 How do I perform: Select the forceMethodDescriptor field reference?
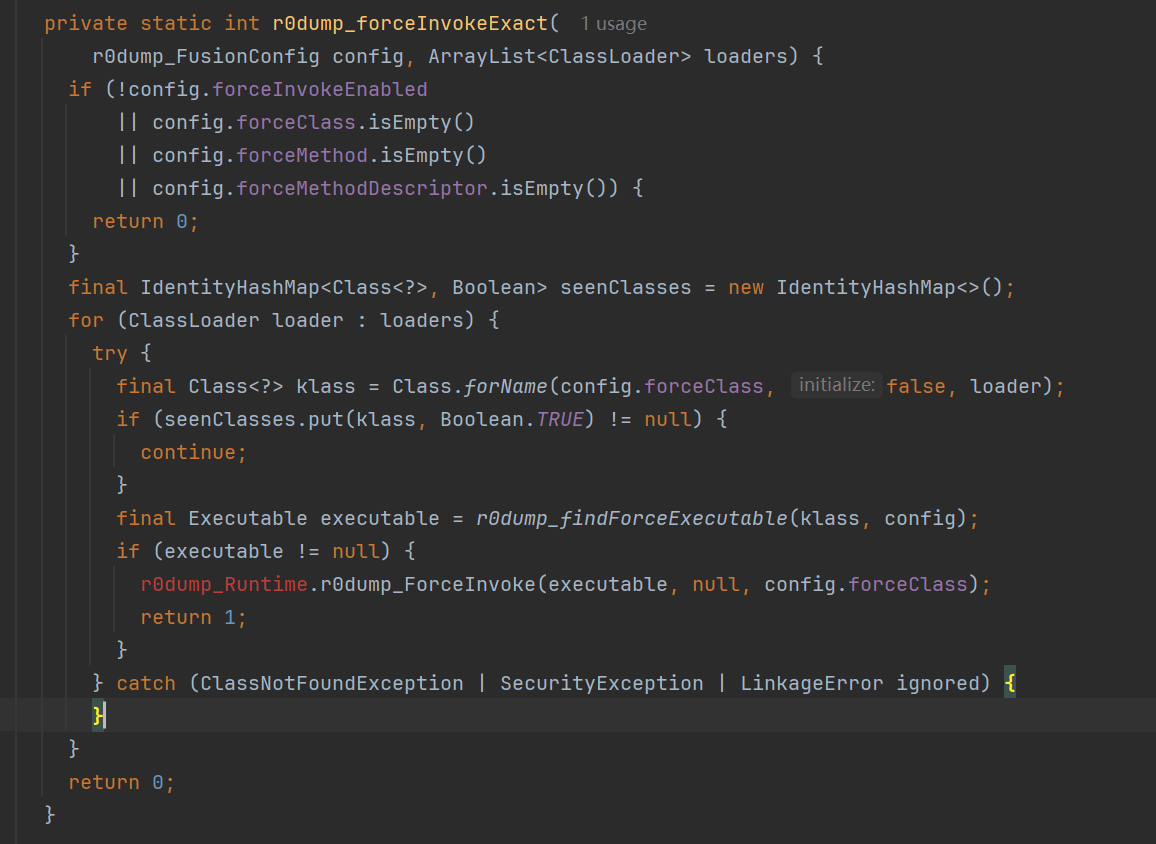tap(361, 189)
